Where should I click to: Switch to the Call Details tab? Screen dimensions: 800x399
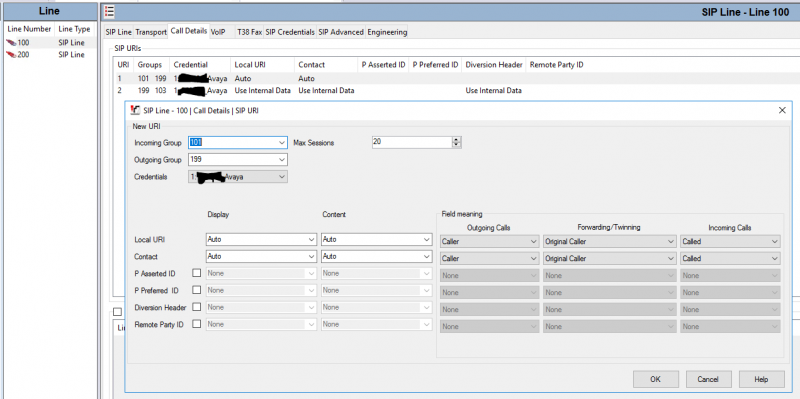(189, 31)
